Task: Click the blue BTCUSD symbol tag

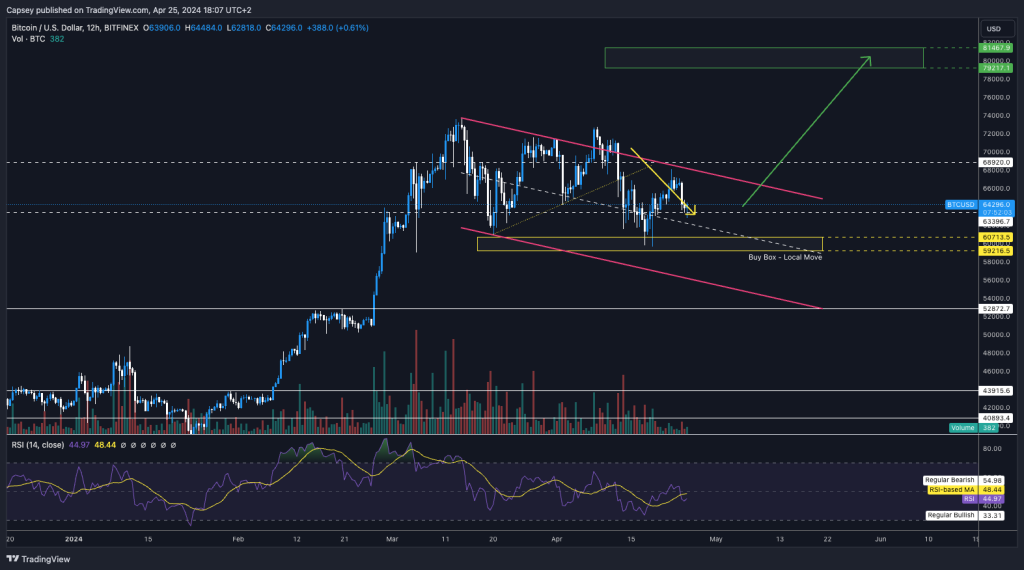Action: click(x=961, y=204)
